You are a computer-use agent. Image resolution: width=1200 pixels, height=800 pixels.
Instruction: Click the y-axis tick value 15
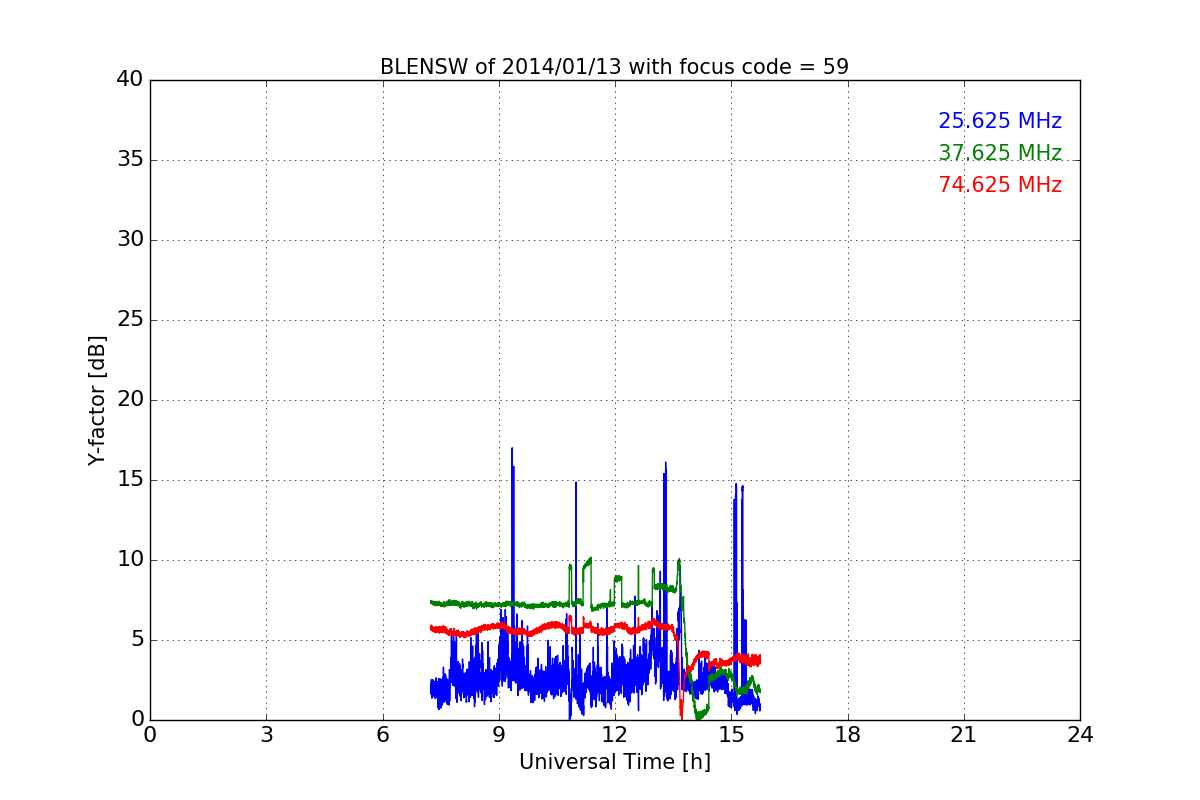[x=129, y=480]
